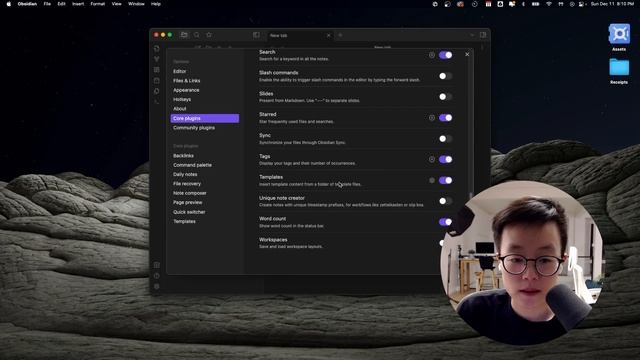640x360 pixels.
Task: Open the View menu
Action: pos(117,4)
